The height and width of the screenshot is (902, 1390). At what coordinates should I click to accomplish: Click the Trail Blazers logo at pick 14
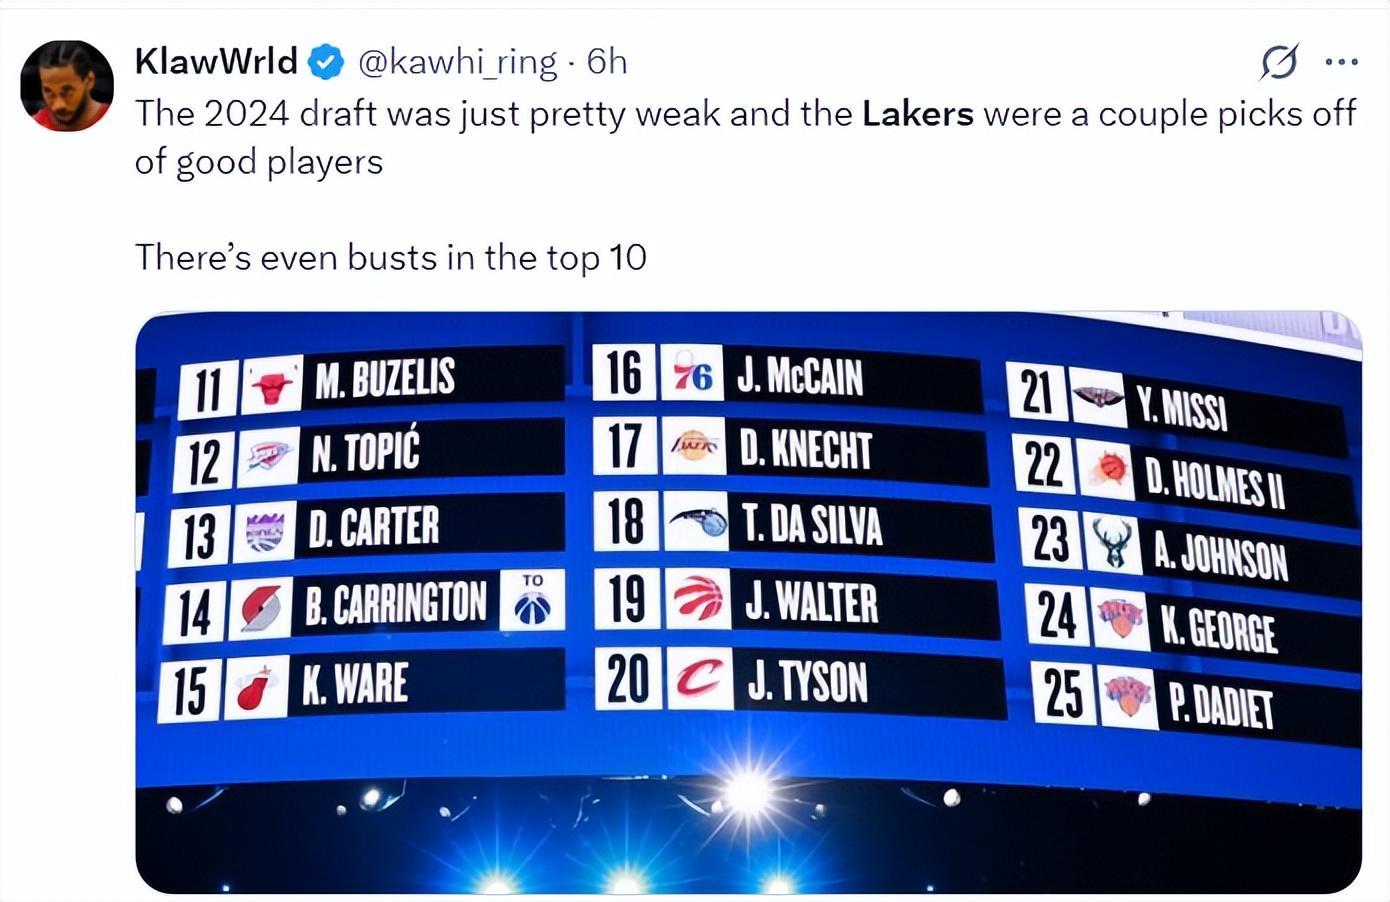261,609
